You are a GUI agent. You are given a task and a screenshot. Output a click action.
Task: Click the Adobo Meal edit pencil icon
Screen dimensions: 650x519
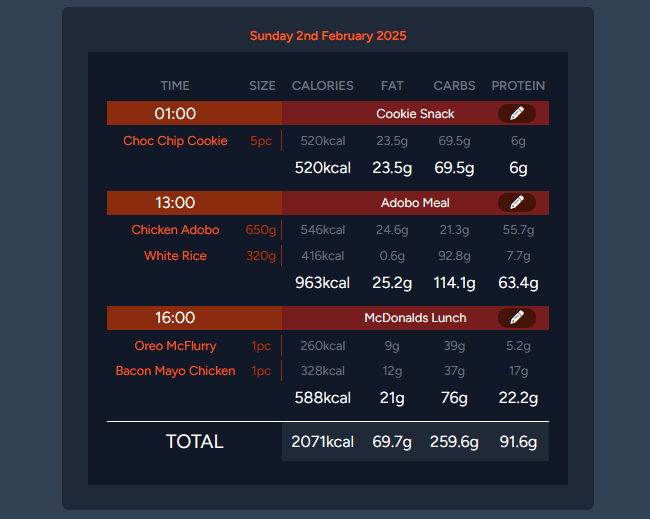pyautogui.click(x=516, y=203)
